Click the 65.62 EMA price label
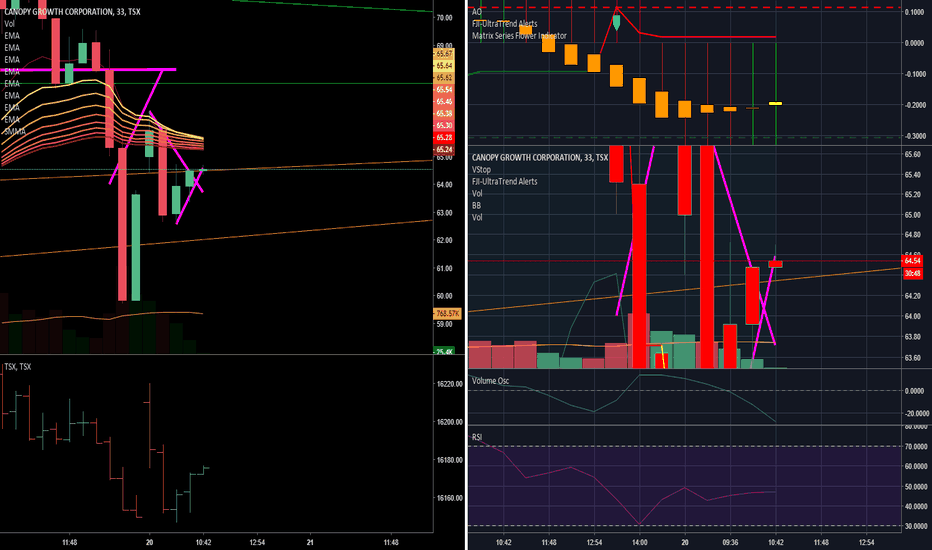Viewport: 932px width, 550px height. 444,77
